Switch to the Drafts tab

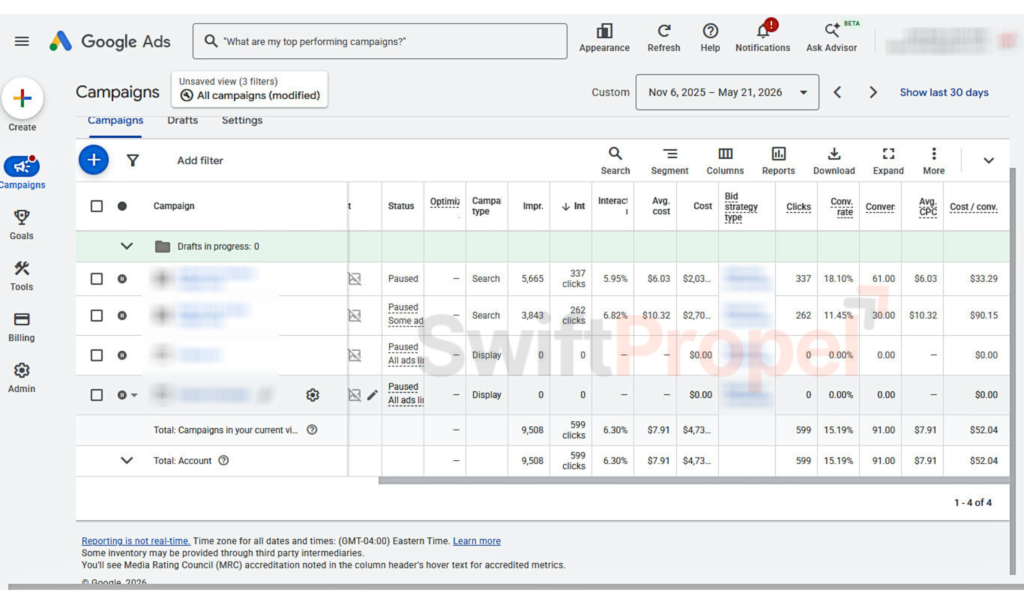pos(182,120)
